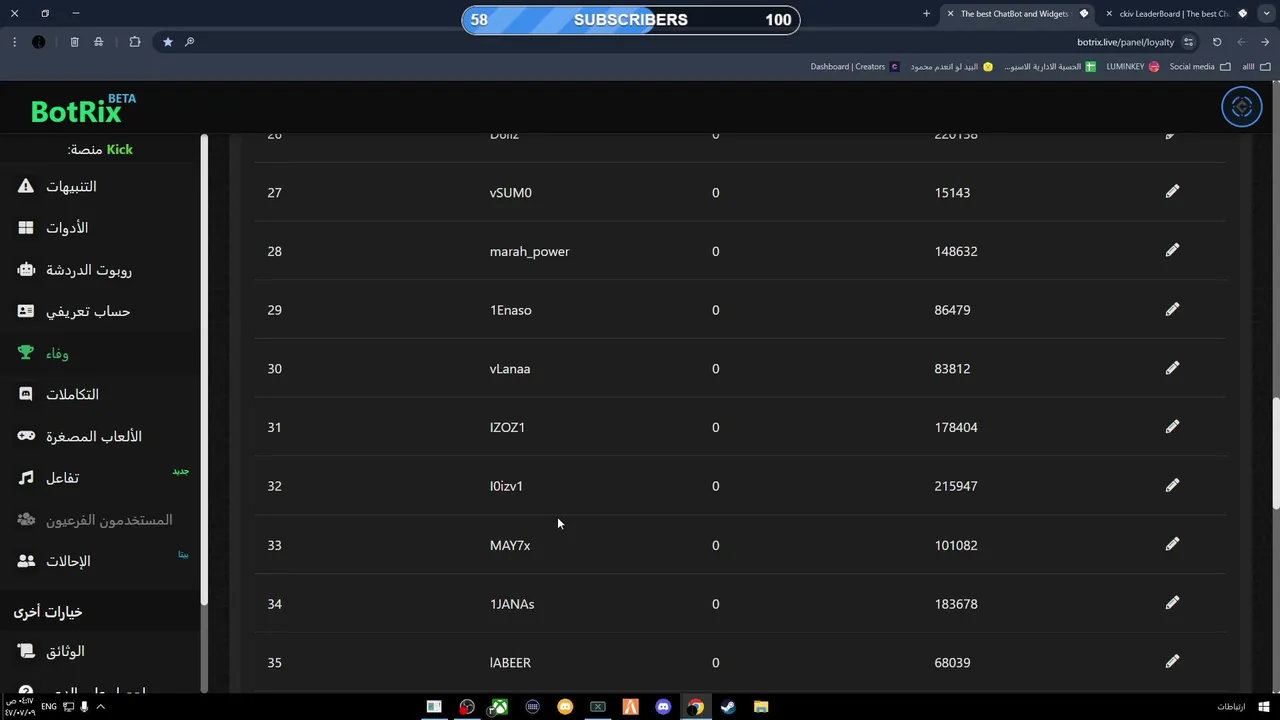Open the browser extensions puzzle icon

point(134,42)
